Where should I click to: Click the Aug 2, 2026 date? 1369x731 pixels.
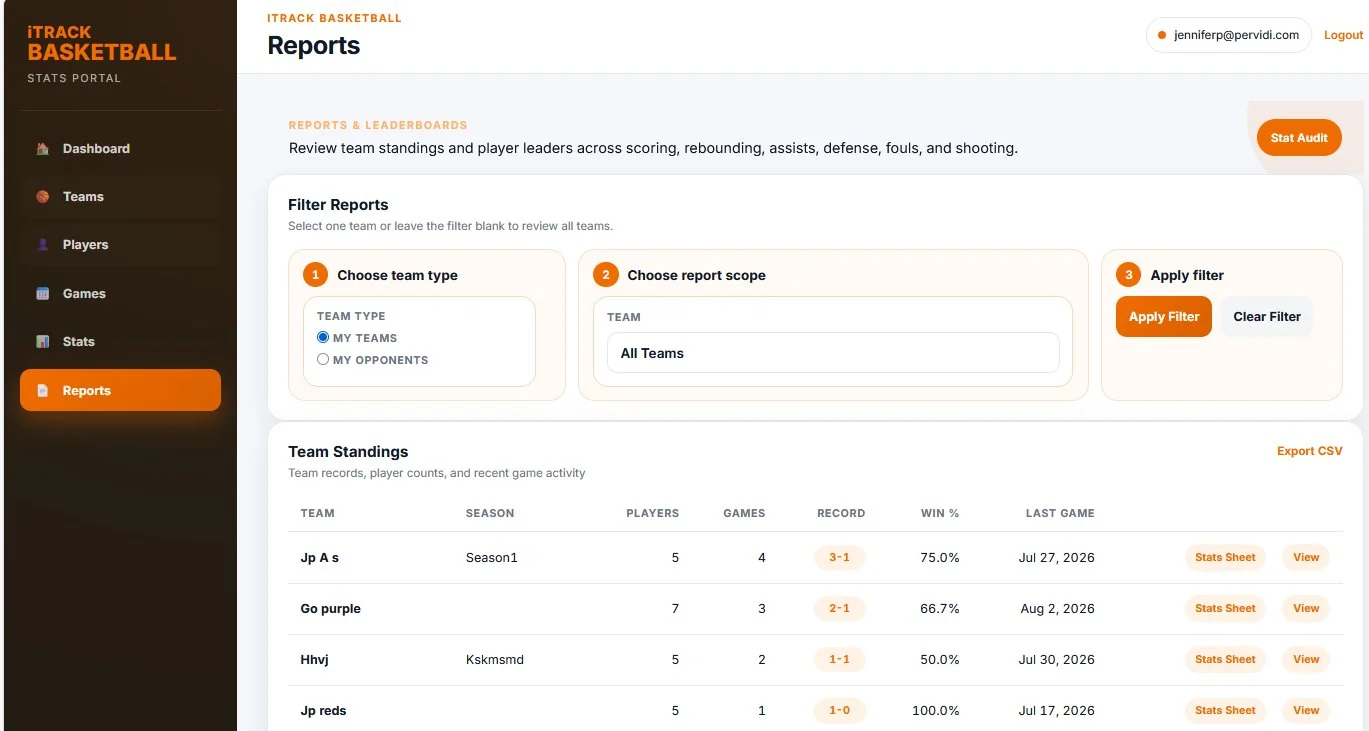[x=1058, y=609]
